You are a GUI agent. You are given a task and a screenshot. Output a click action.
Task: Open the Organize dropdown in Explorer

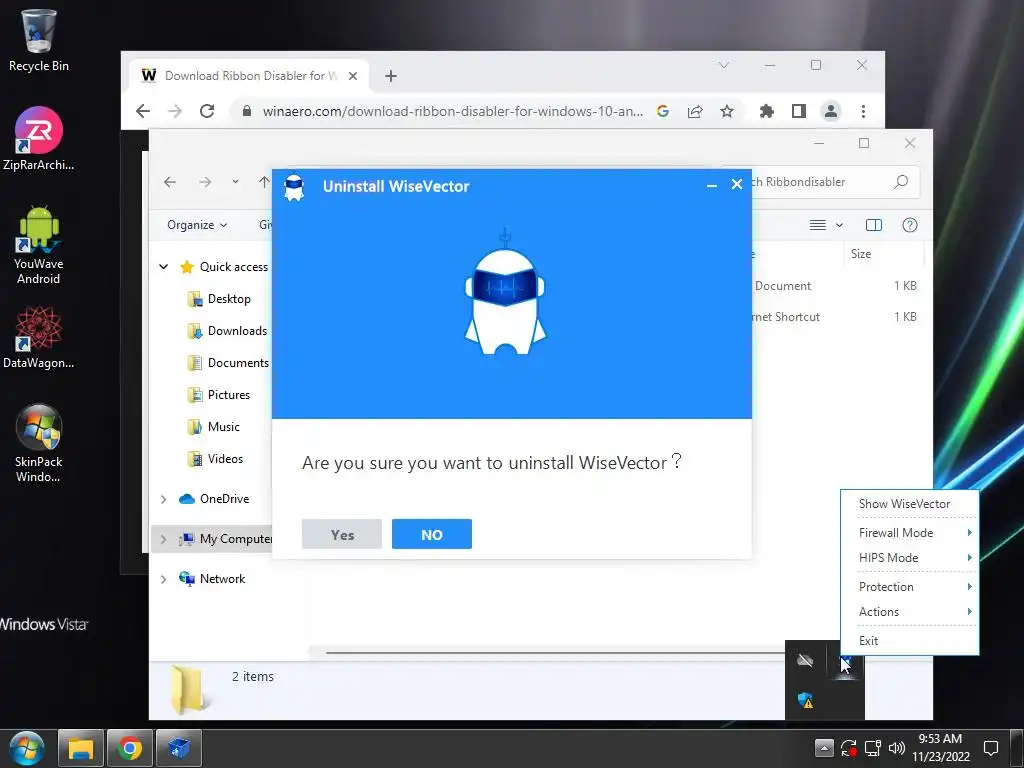(x=197, y=225)
